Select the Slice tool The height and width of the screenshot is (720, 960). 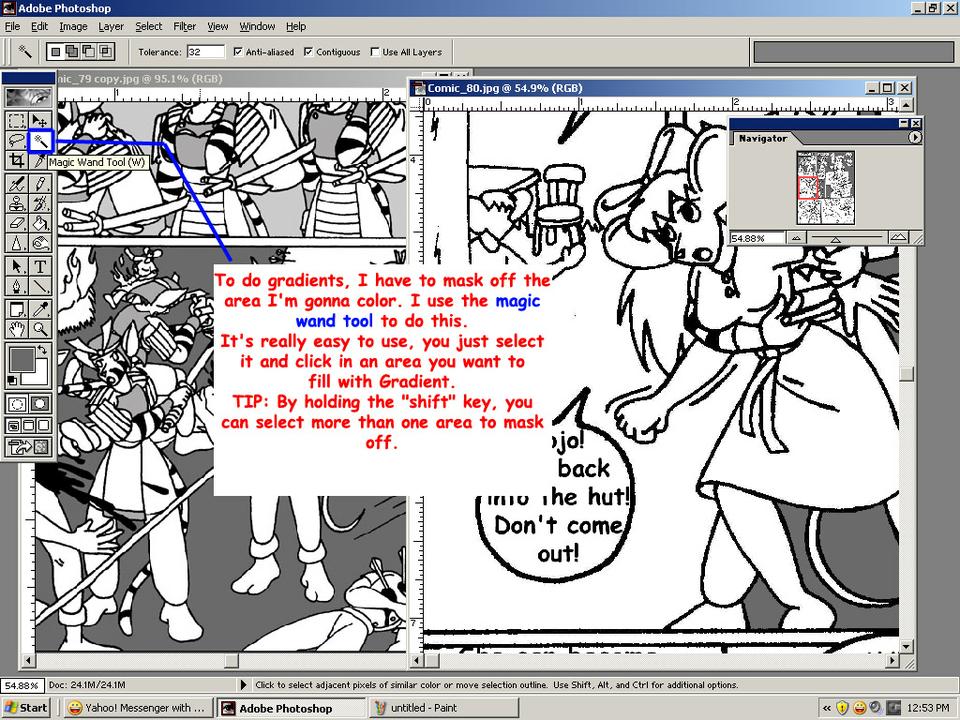point(40,161)
